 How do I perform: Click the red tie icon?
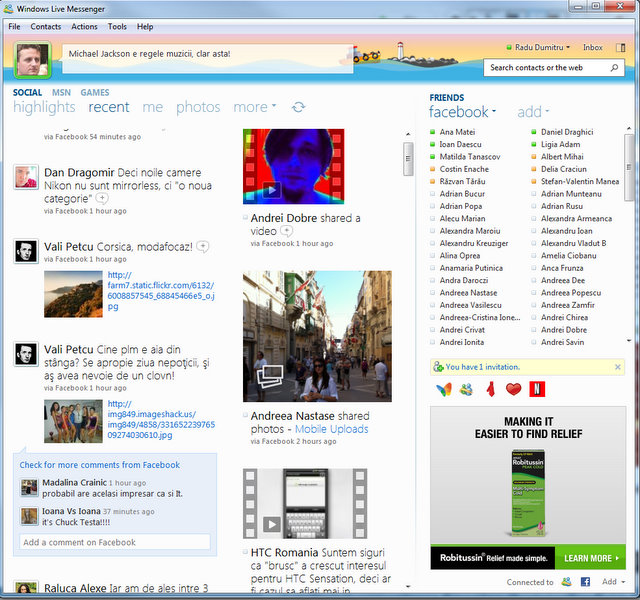point(491,389)
